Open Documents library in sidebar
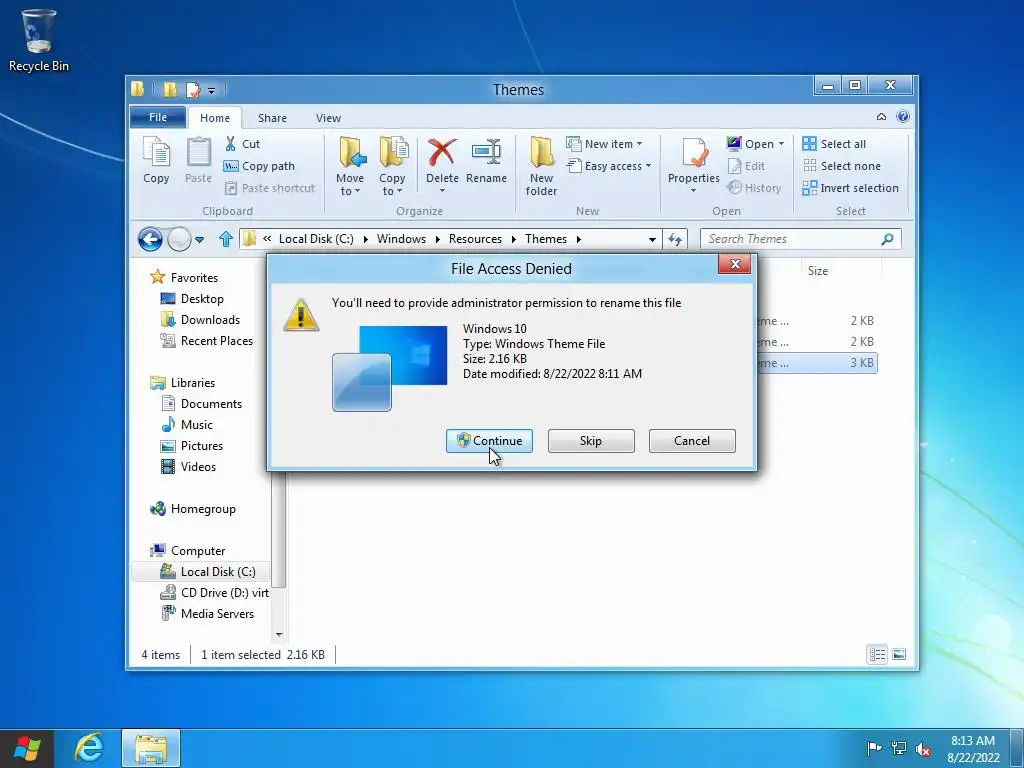 [x=211, y=404]
